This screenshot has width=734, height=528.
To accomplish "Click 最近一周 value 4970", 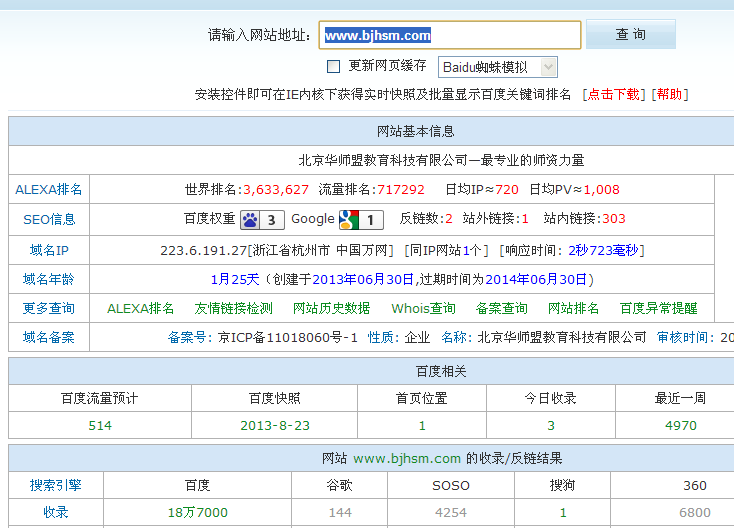I will [681, 425].
